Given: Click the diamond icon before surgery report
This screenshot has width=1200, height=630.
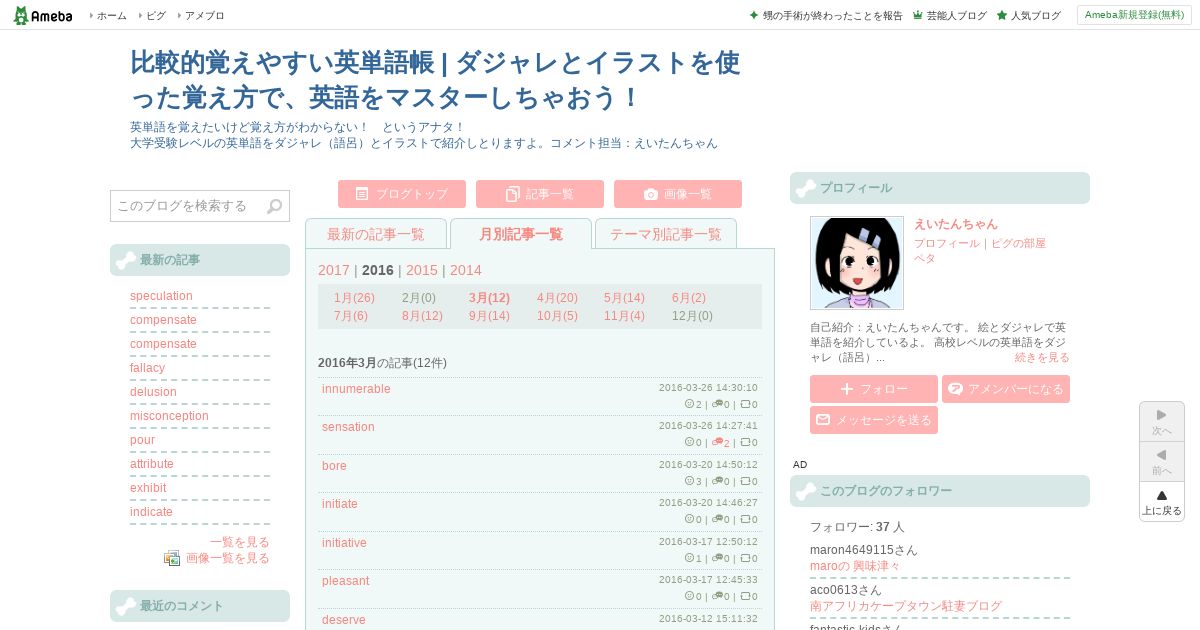Looking at the screenshot, I should pos(754,15).
